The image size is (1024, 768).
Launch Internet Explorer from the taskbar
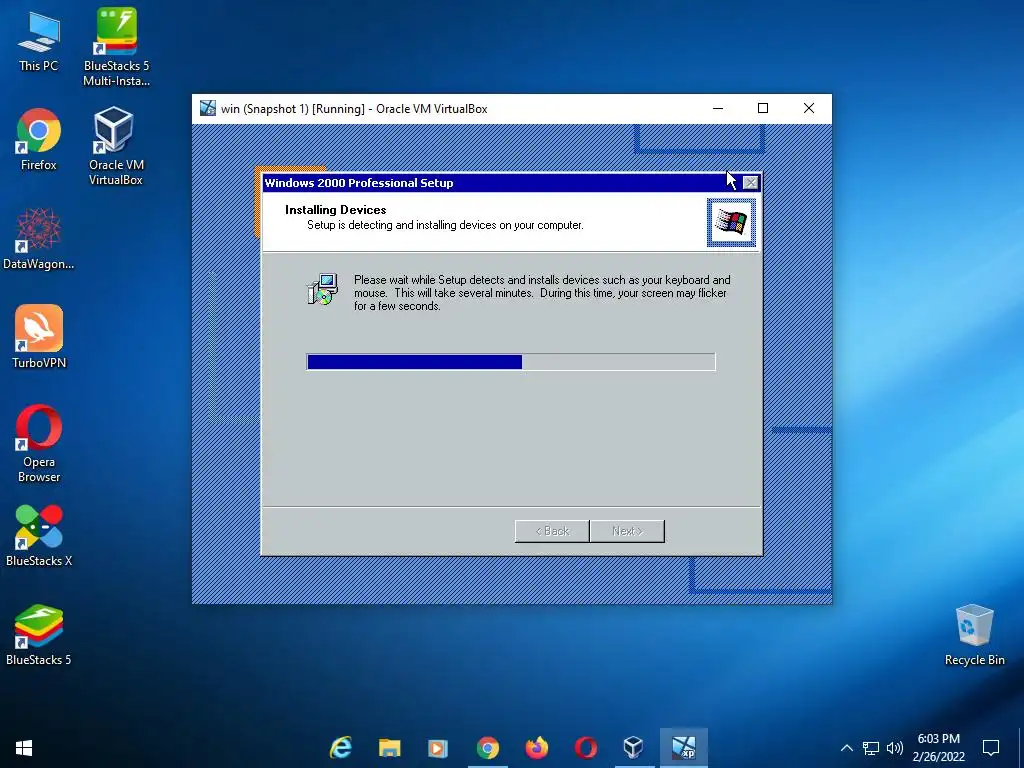point(341,748)
